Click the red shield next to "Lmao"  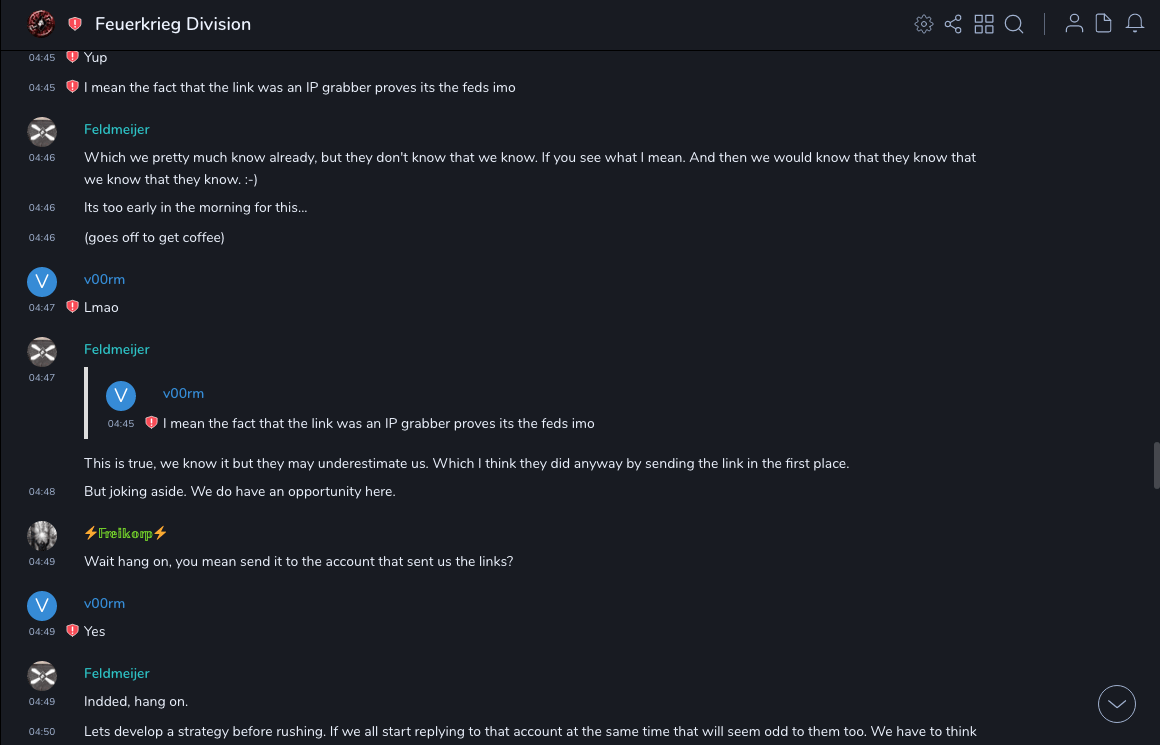72,307
